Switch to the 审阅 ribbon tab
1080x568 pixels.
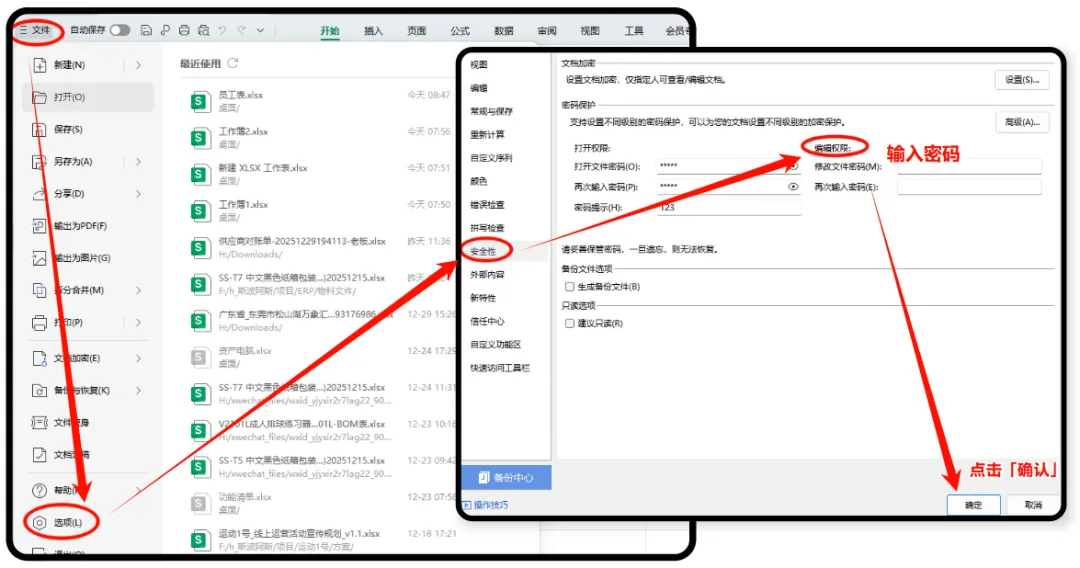point(547,31)
